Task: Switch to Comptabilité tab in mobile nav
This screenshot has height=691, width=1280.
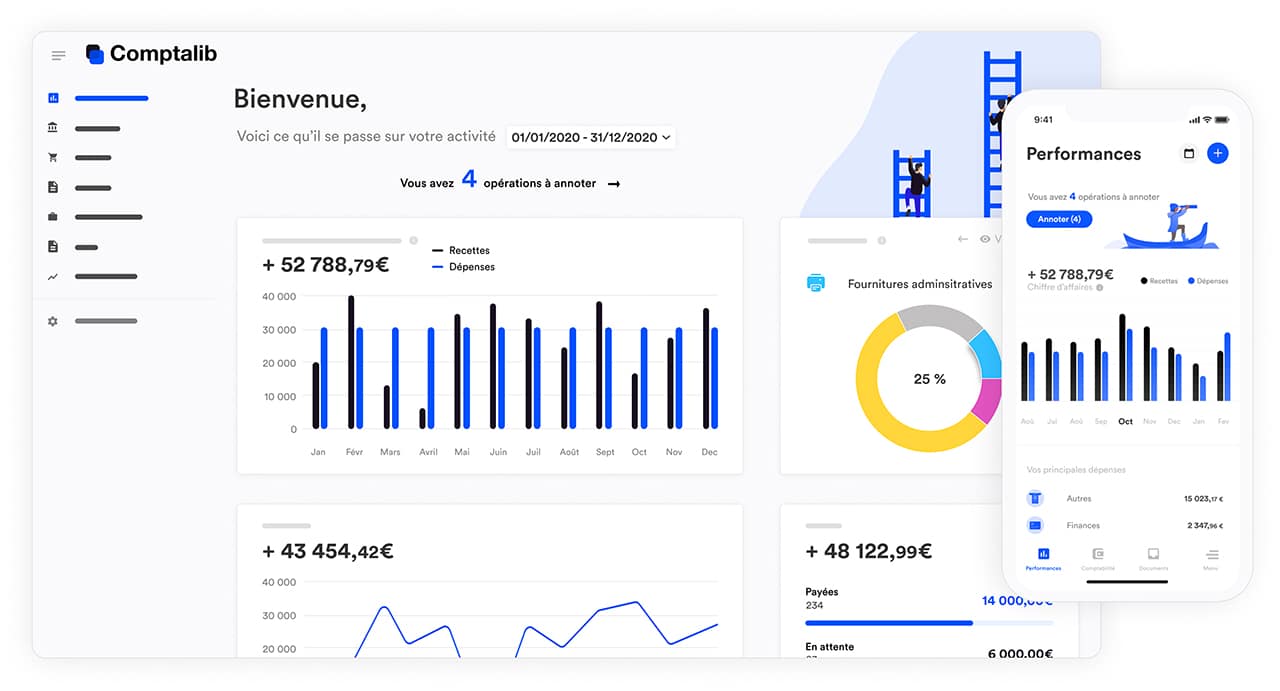Action: pyautogui.click(x=1098, y=558)
